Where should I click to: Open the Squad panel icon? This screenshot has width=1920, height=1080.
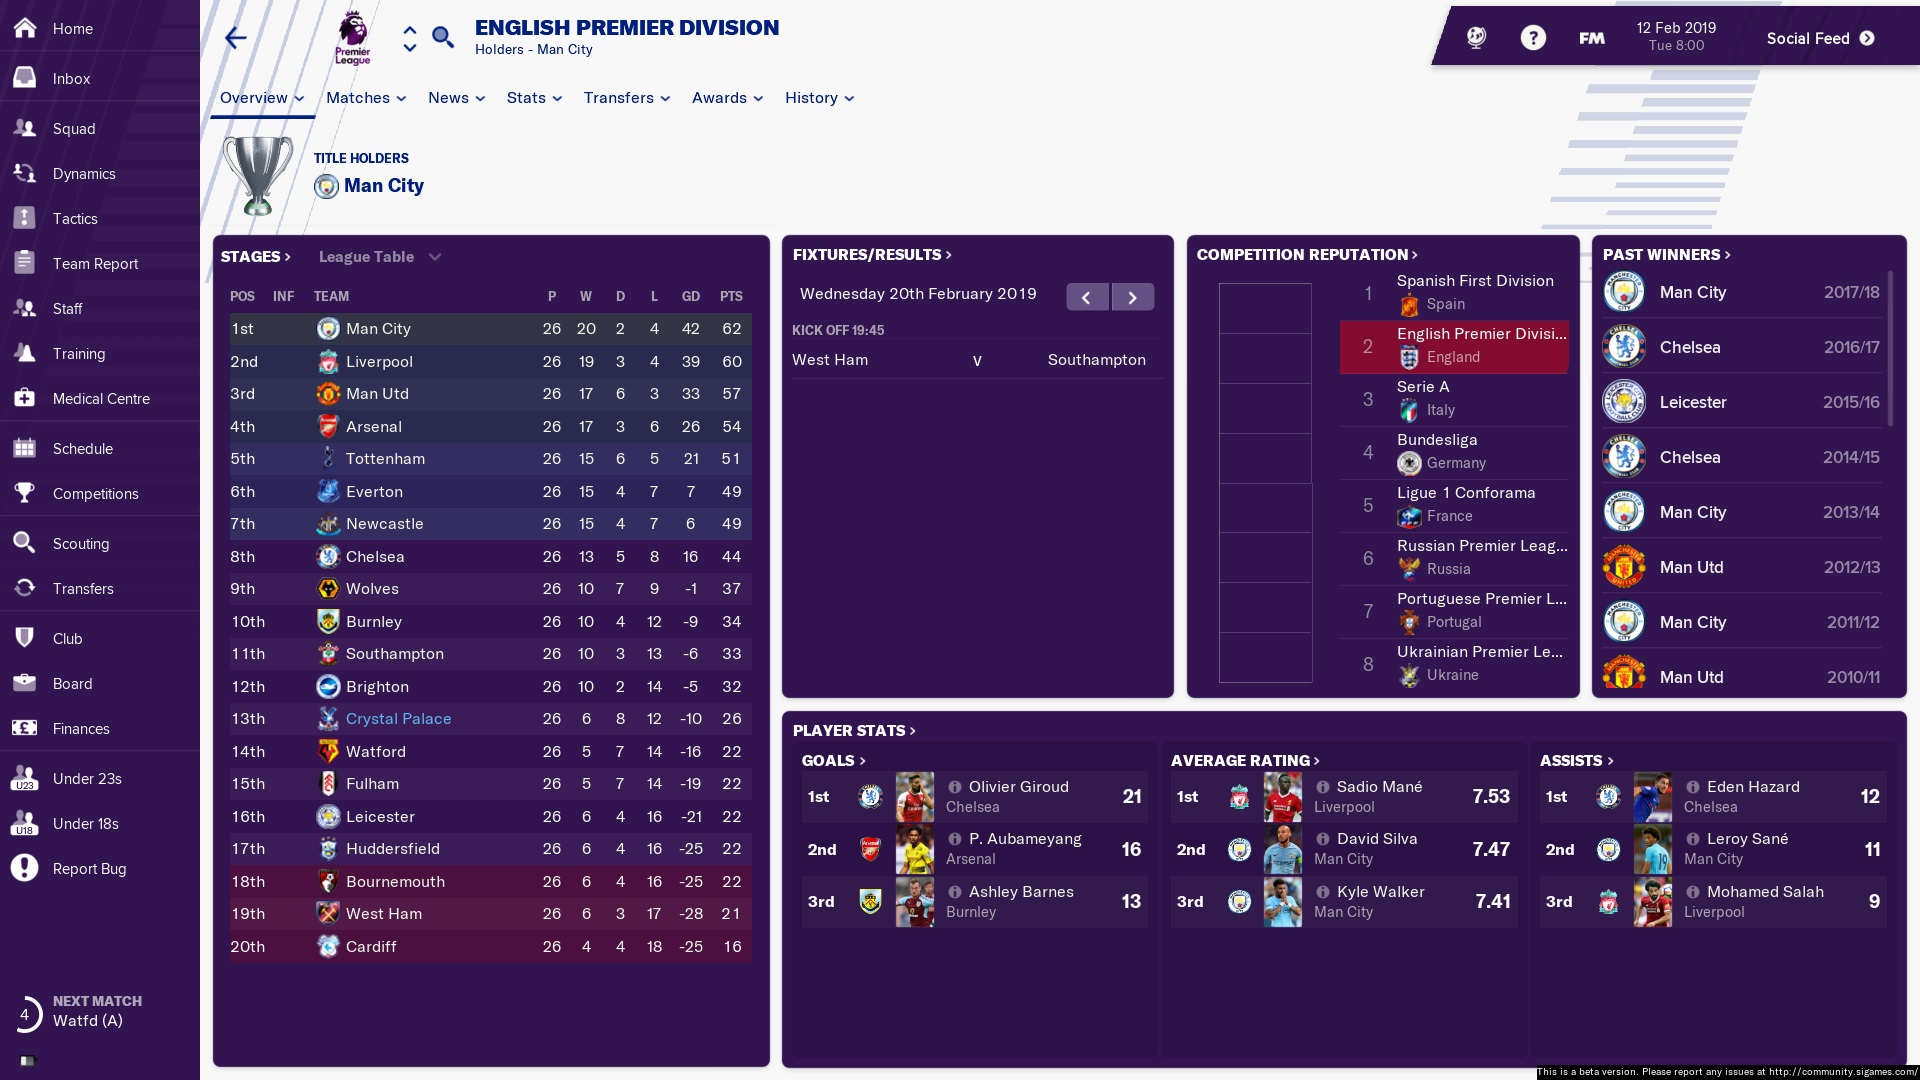click(26, 127)
